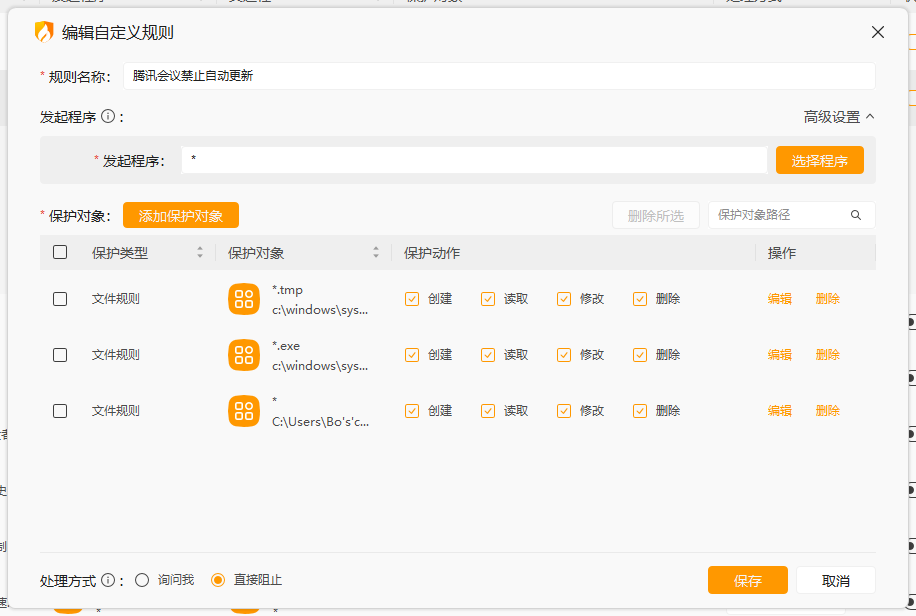Image resolution: width=916 pixels, height=616 pixels.
Task: Toggle the select-all checkbox in table header
Action: pyautogui.click(x=60, y=253)
